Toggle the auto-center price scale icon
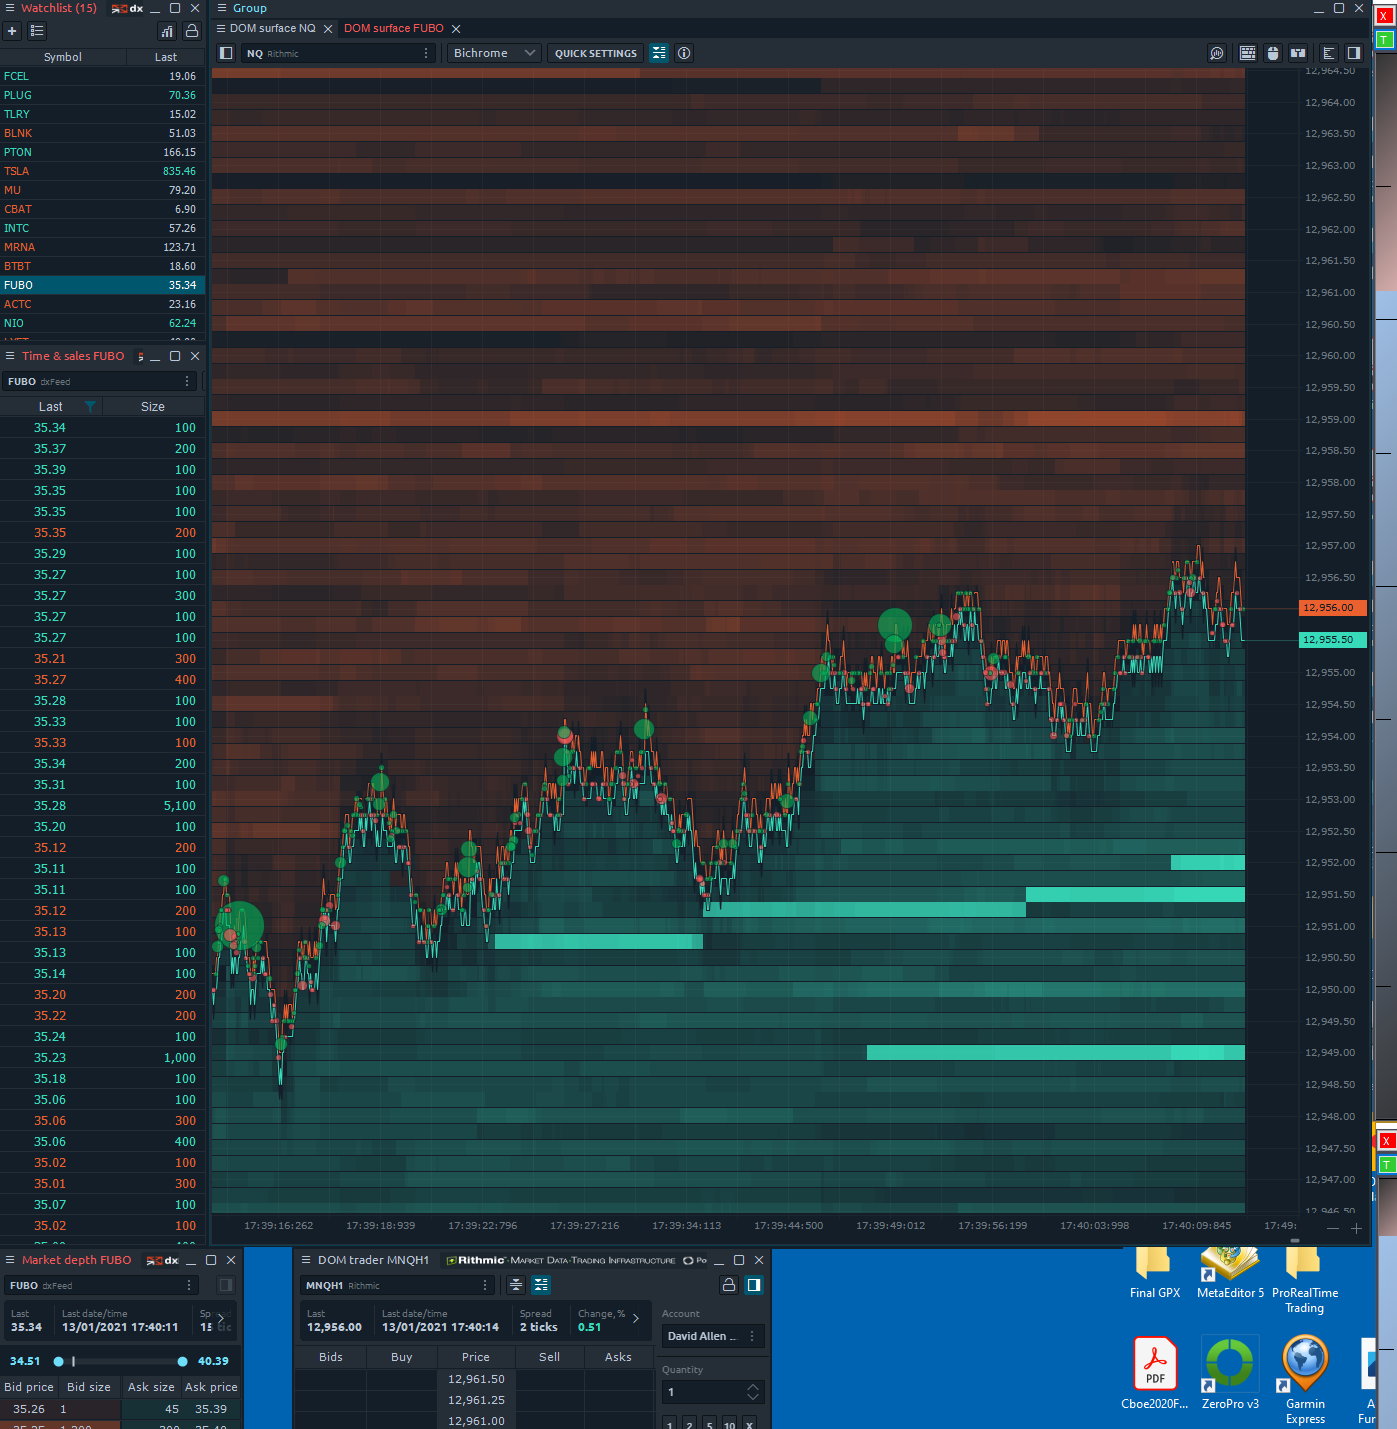1397x1429 pixels. (659, 53)
